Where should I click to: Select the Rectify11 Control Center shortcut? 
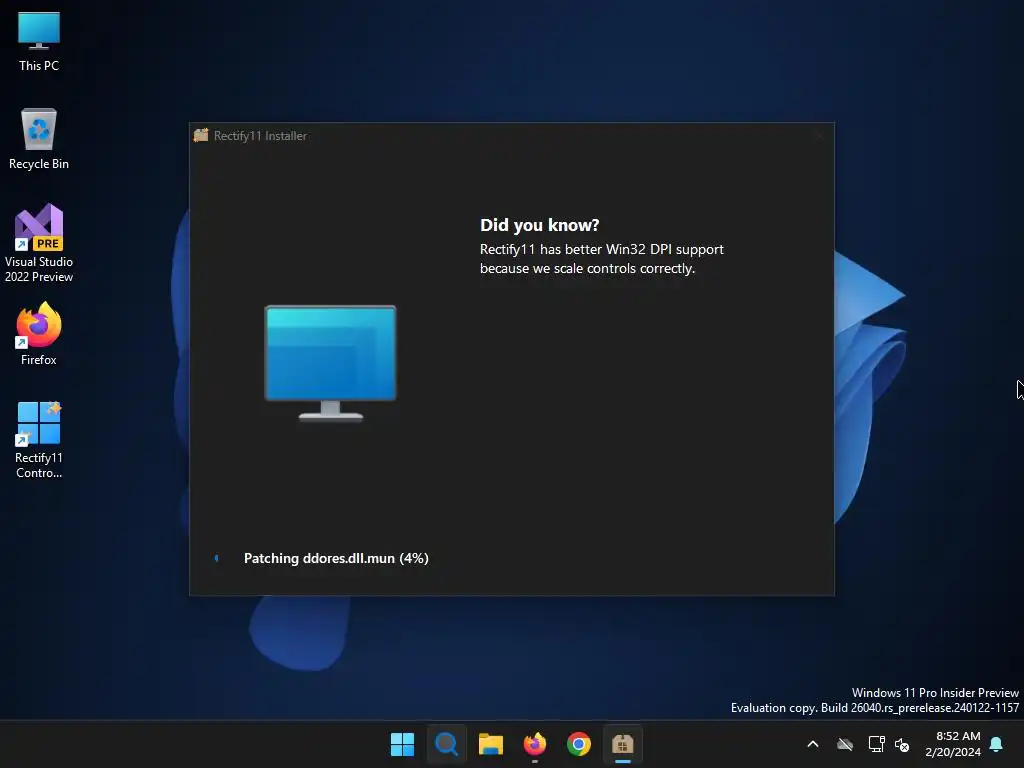tap(39, 440)
